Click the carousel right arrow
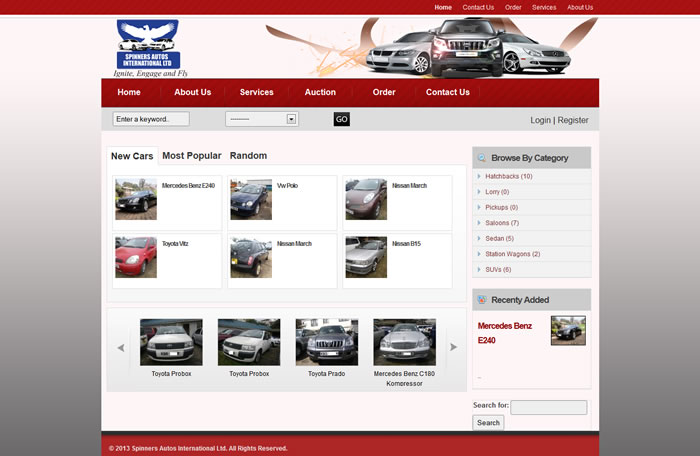 point(453,347)
